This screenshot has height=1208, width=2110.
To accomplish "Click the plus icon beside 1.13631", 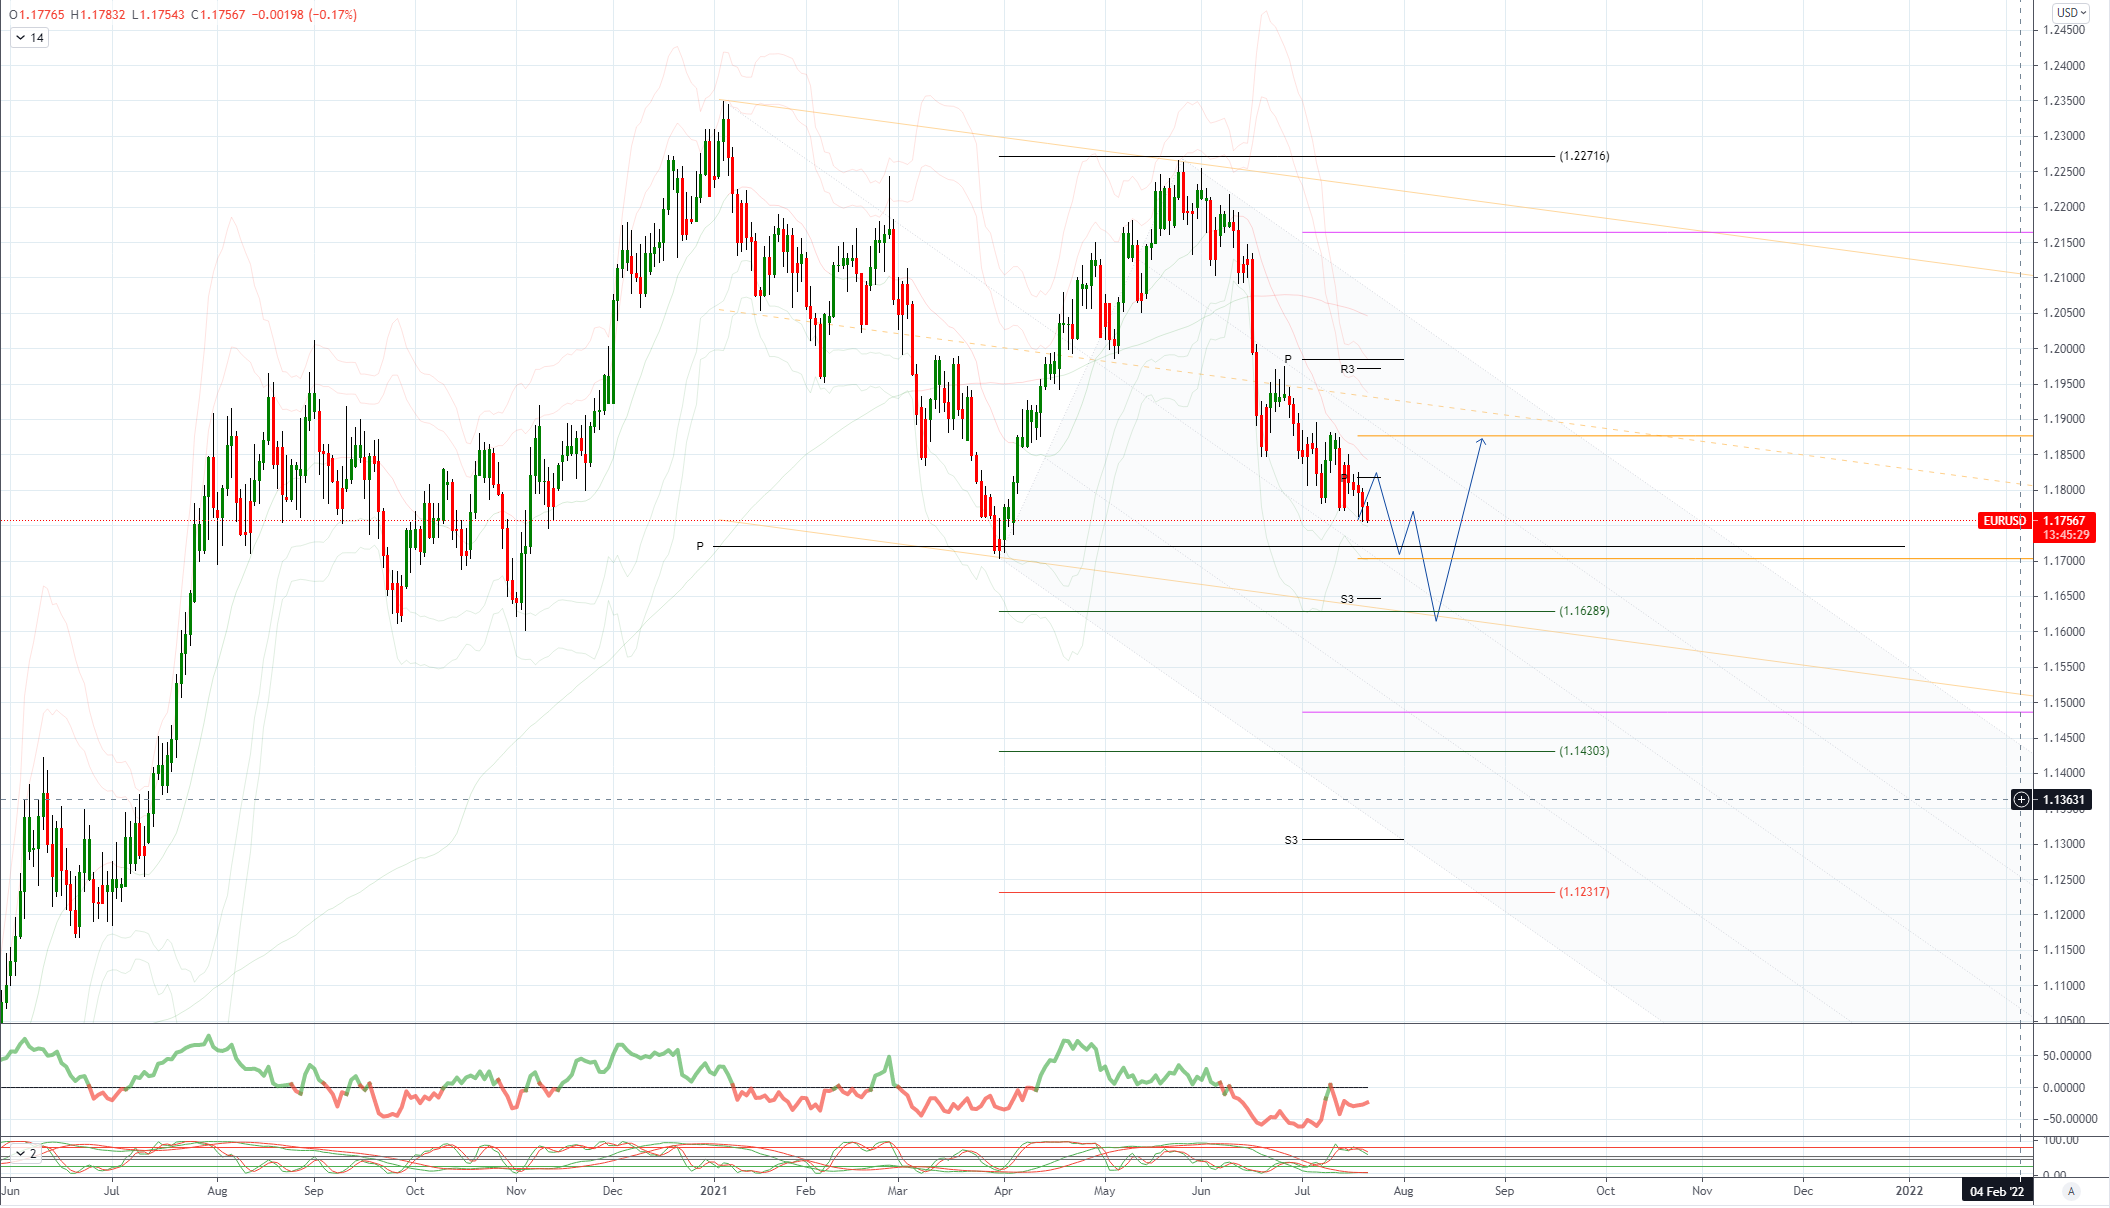I will pos(2021,799).
